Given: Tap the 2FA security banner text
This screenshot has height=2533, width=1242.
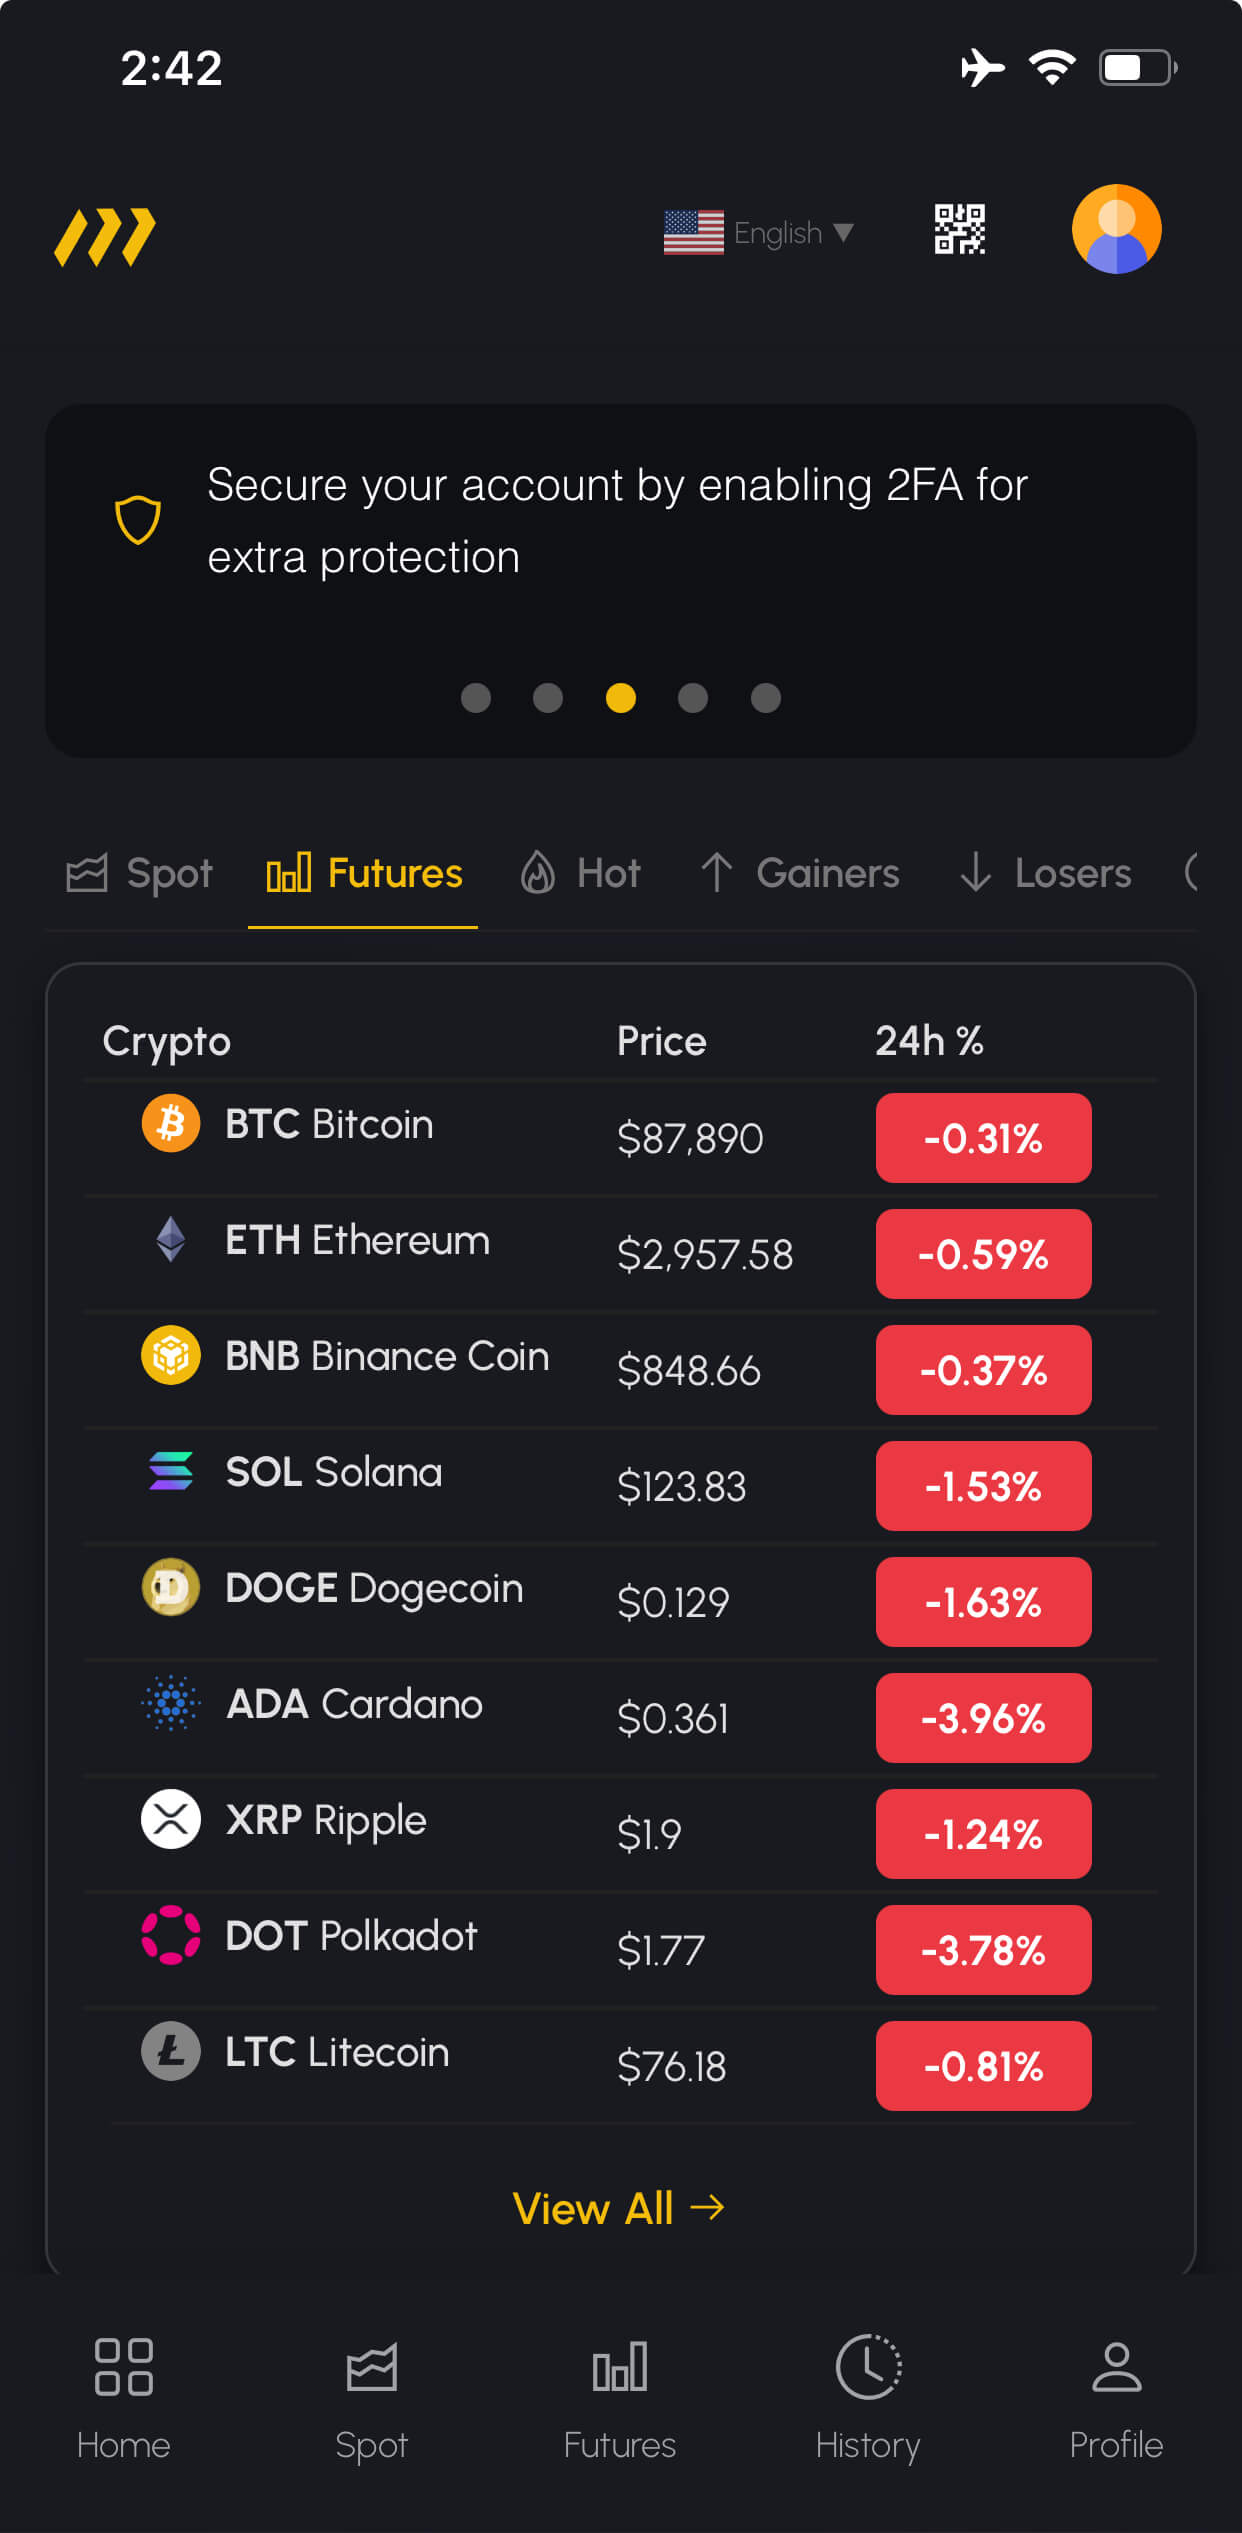Looking at the screenshot, I should point(617,520).
